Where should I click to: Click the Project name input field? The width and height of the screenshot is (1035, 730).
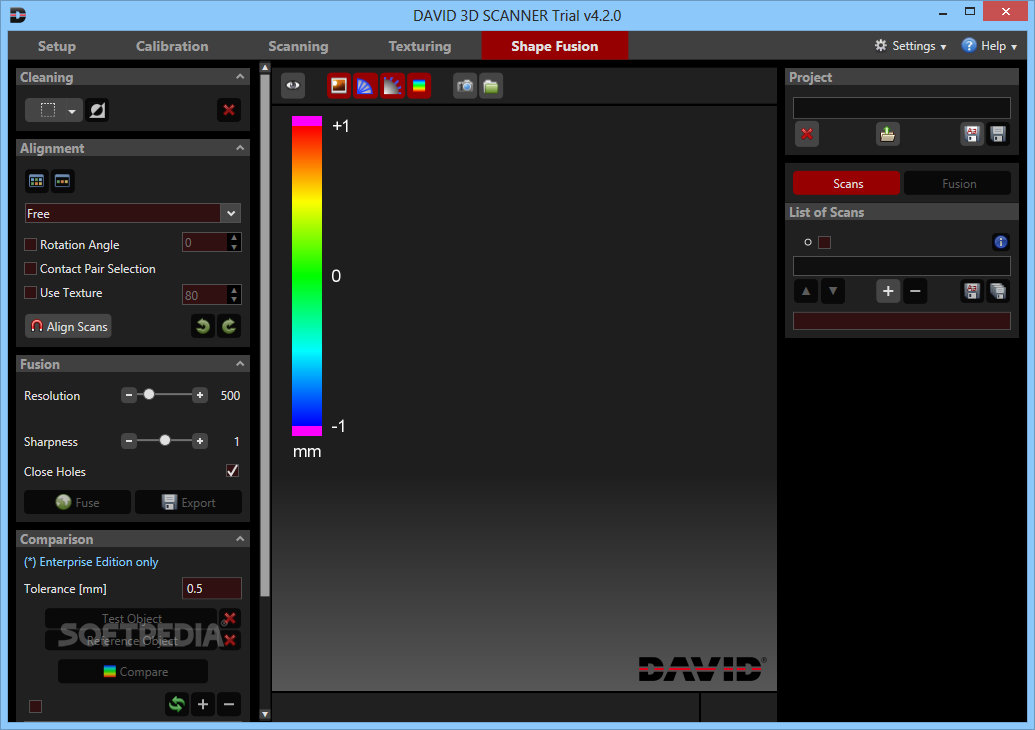tap(902, 108)
